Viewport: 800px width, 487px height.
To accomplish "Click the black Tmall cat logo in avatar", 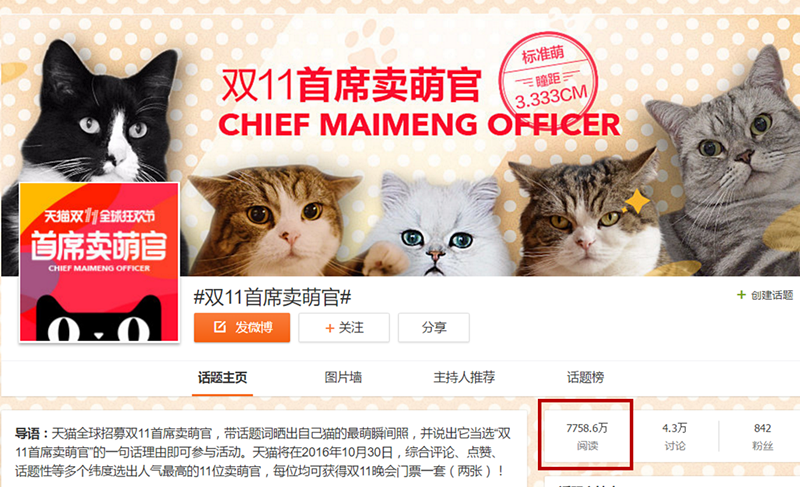I will pos(99,318).
